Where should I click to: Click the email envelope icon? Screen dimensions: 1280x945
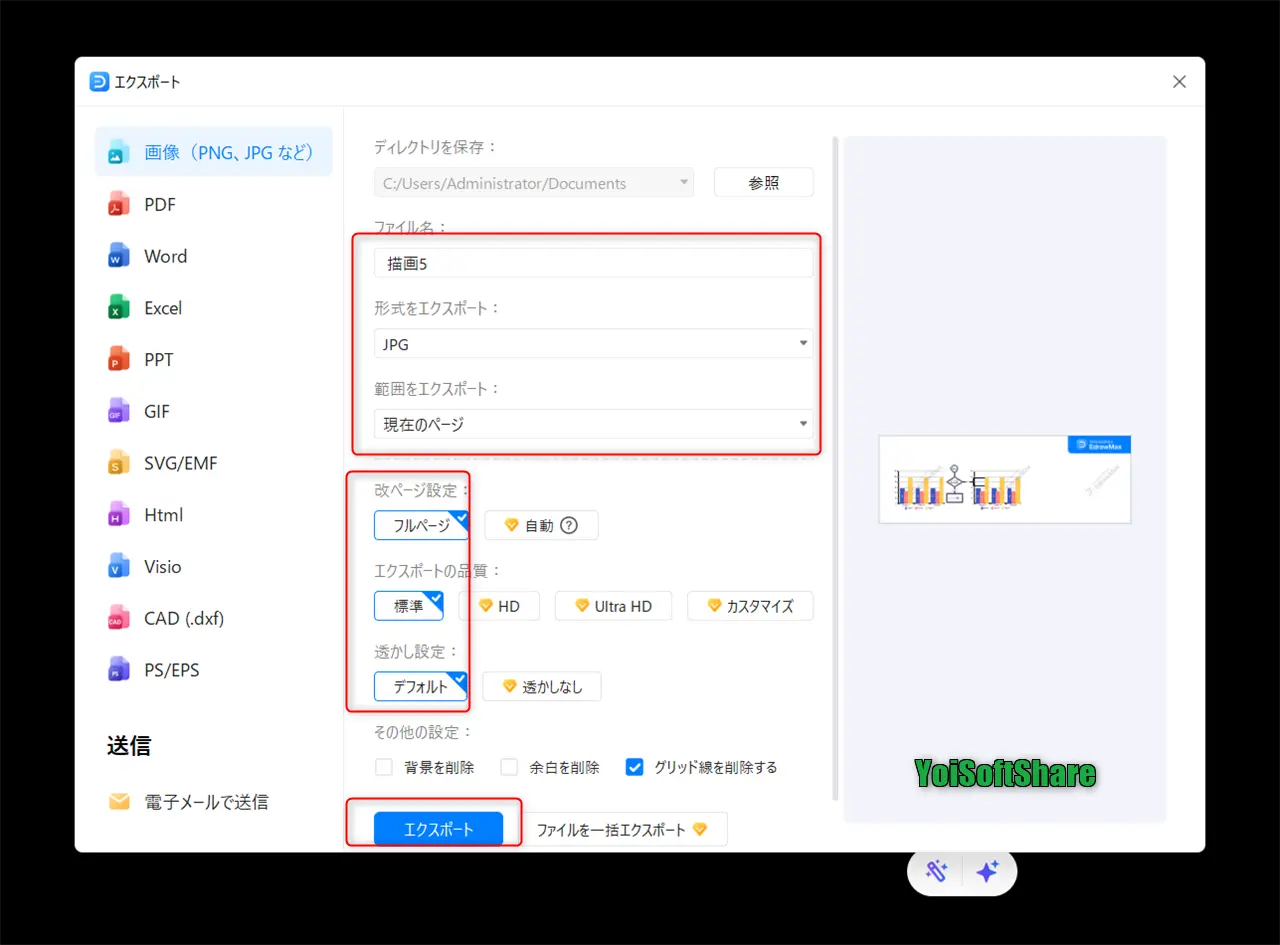[119, 802]
